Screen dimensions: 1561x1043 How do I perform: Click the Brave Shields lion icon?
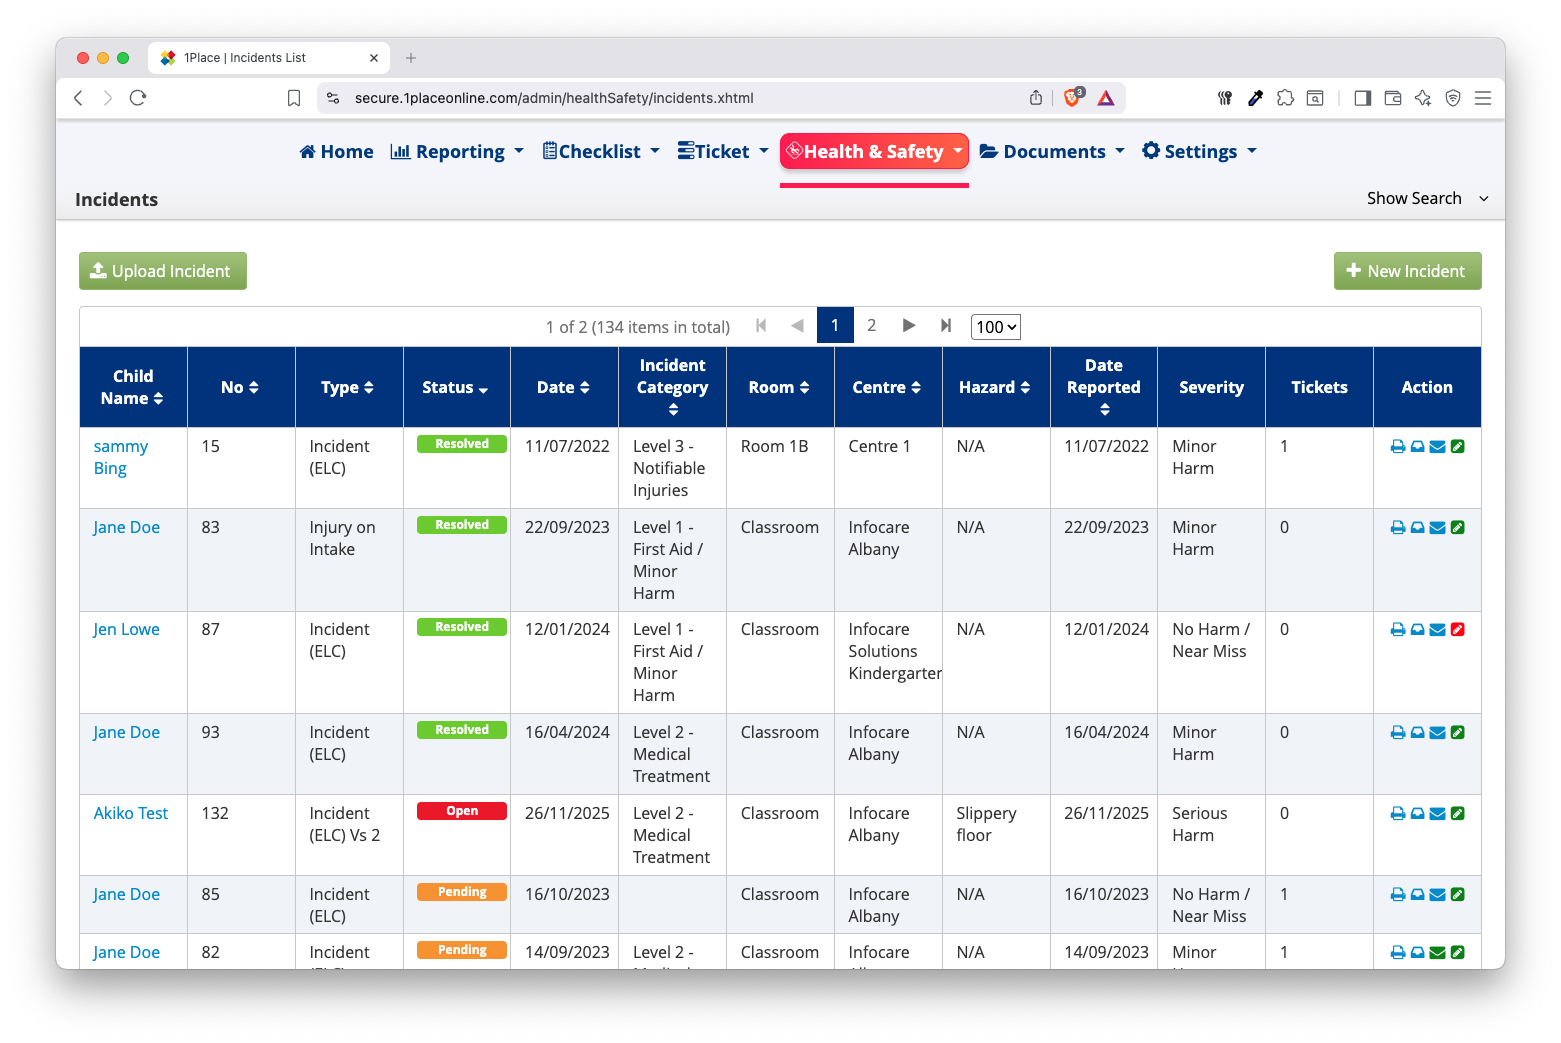(x=1072, y=98)
